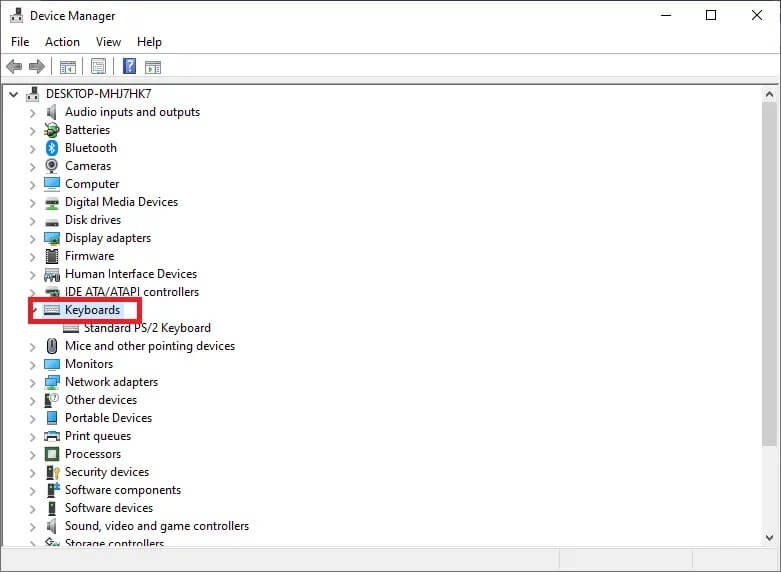Viewport: 781px width, 572px height.
Task: Select the Firmware label
Action: click(x=90, y=256)
